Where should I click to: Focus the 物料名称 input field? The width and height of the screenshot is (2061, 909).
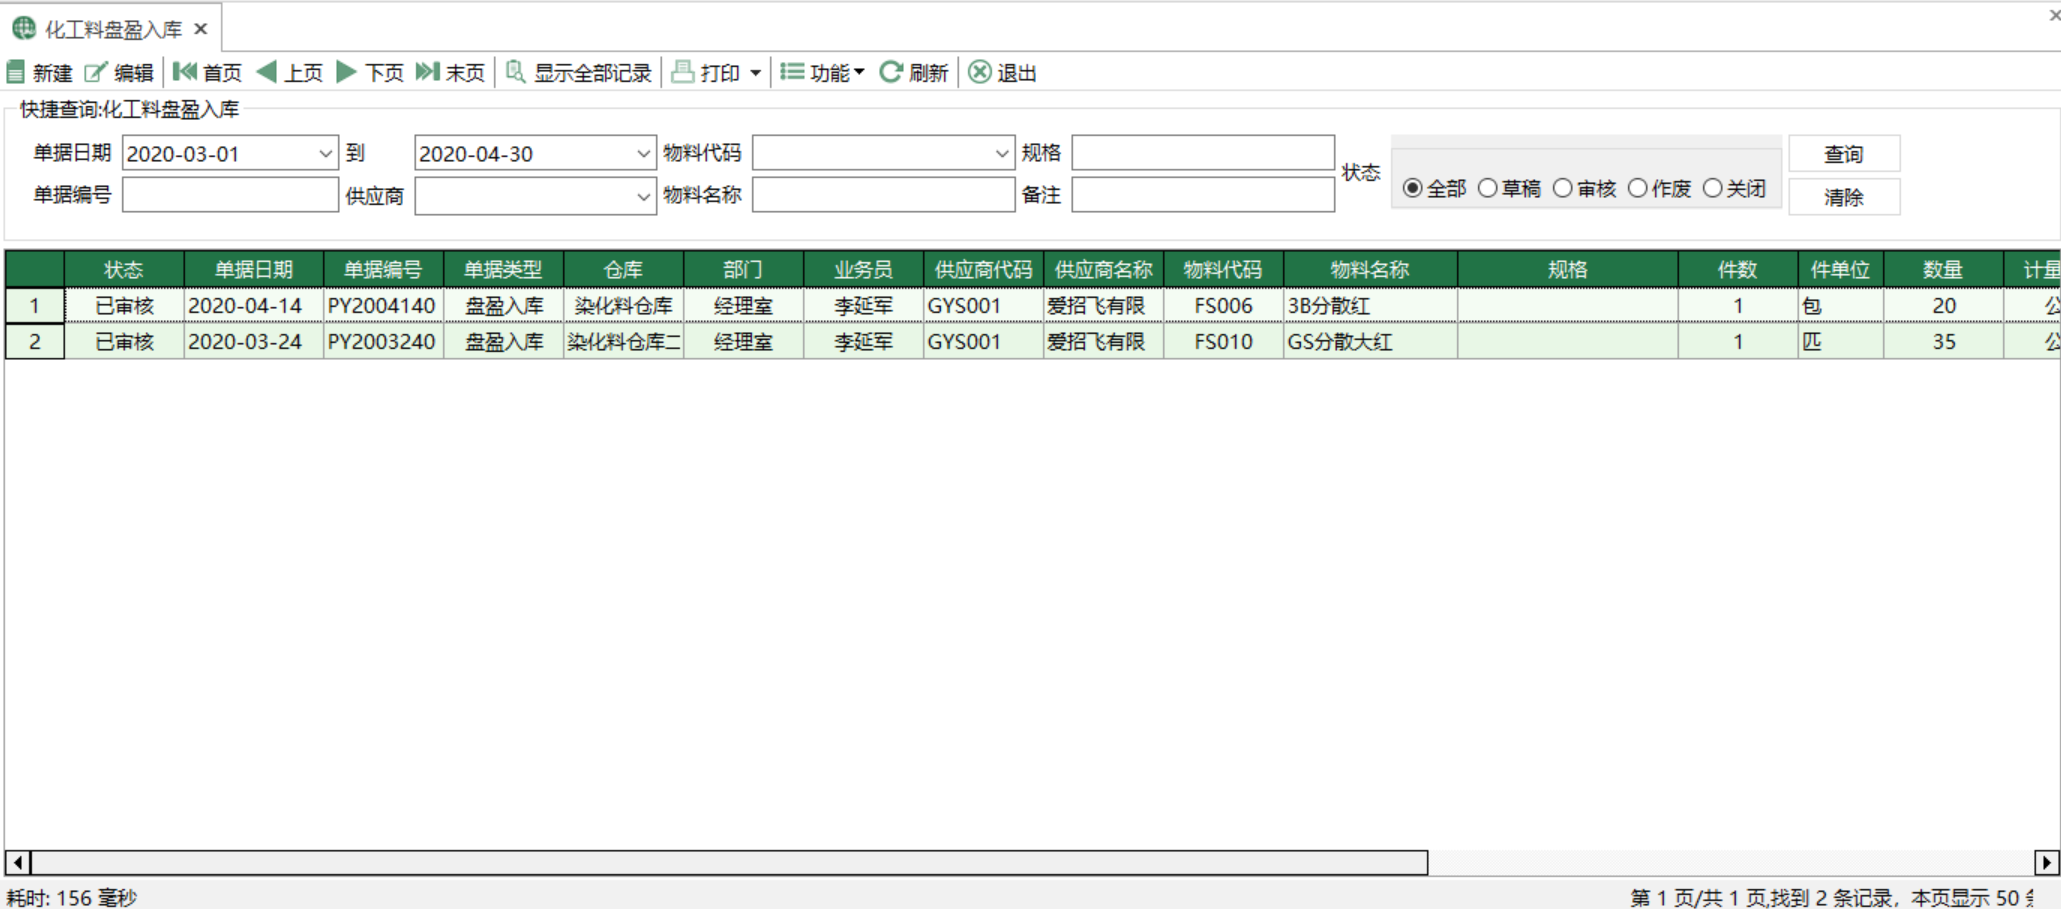[883, 195]
